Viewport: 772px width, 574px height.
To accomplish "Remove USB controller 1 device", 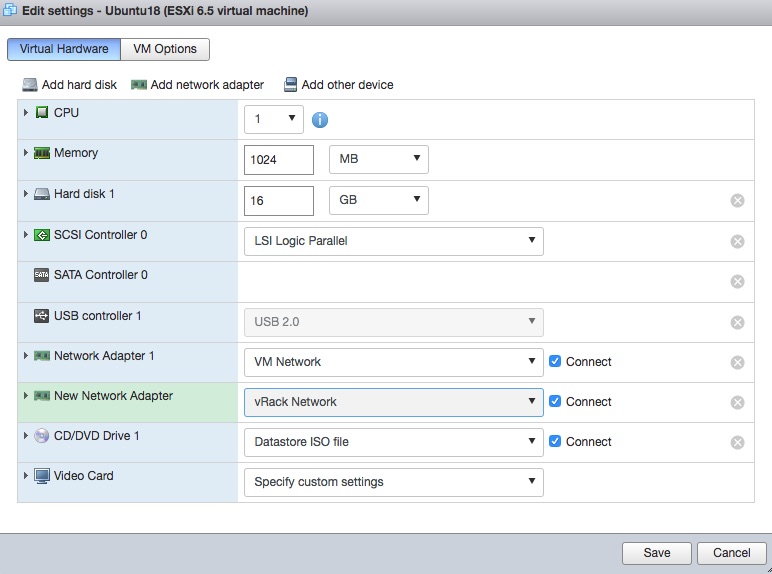I will coord(737,322).
